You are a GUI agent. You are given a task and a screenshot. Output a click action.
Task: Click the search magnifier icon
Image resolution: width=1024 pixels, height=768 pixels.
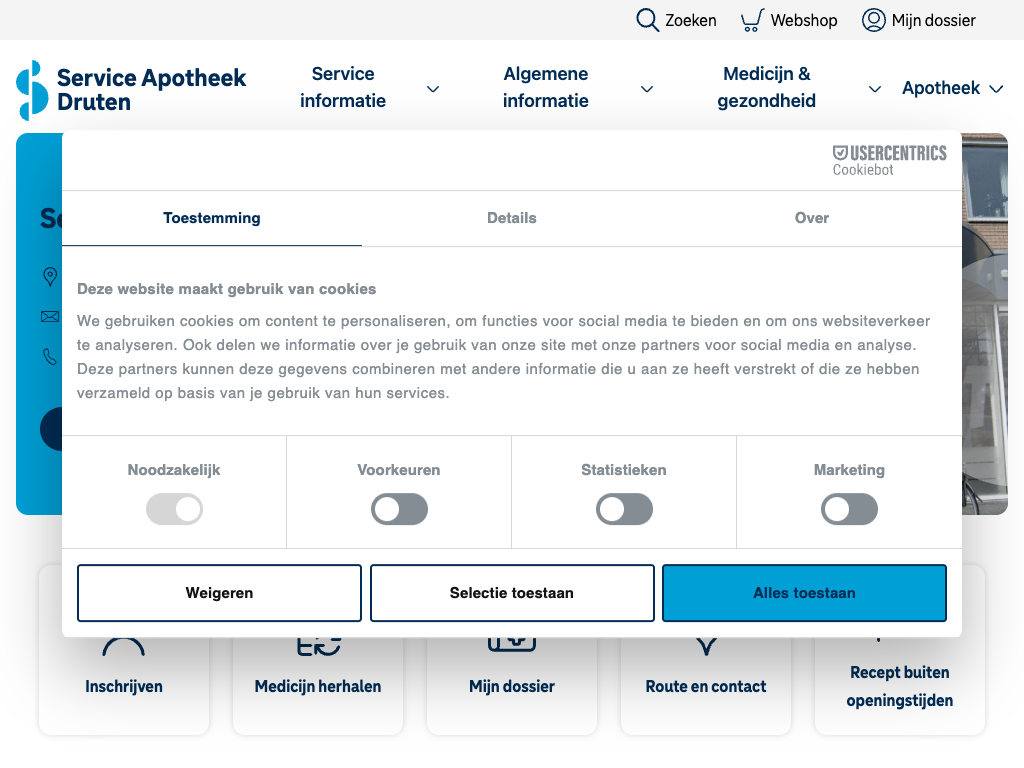click(x=647, y=20)
